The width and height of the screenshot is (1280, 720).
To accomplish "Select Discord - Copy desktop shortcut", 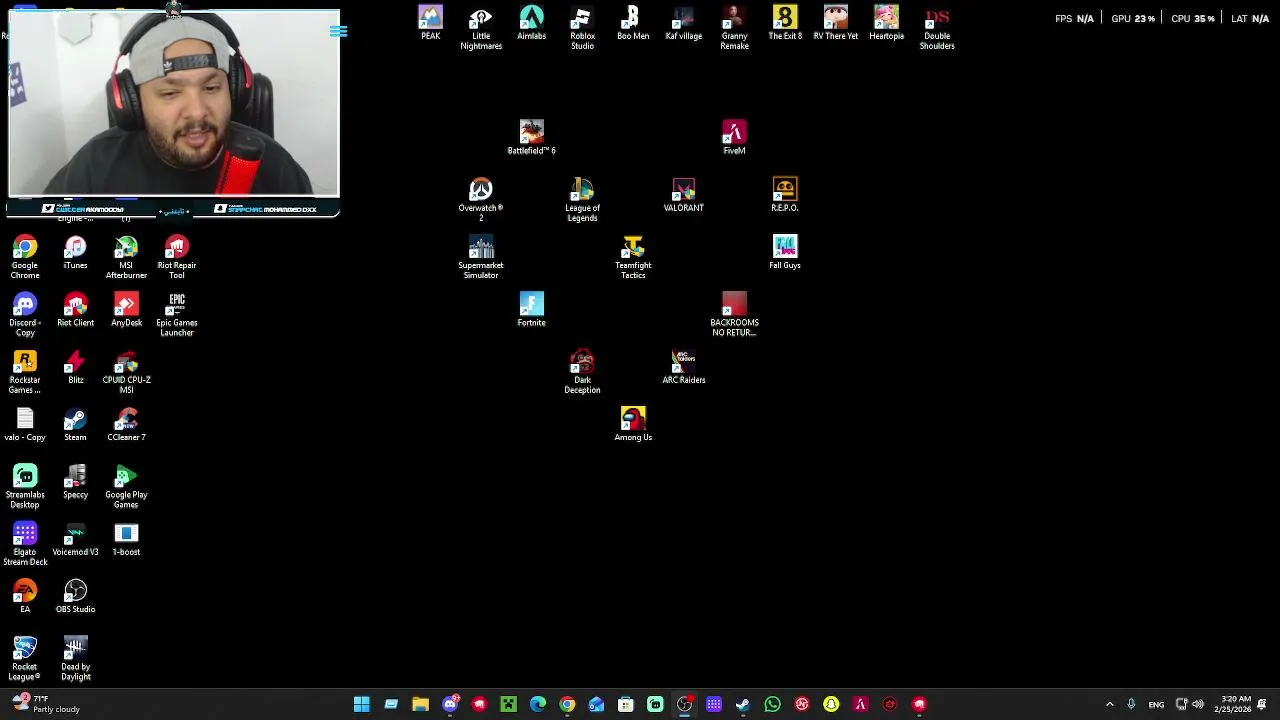I will click(25, 314).
